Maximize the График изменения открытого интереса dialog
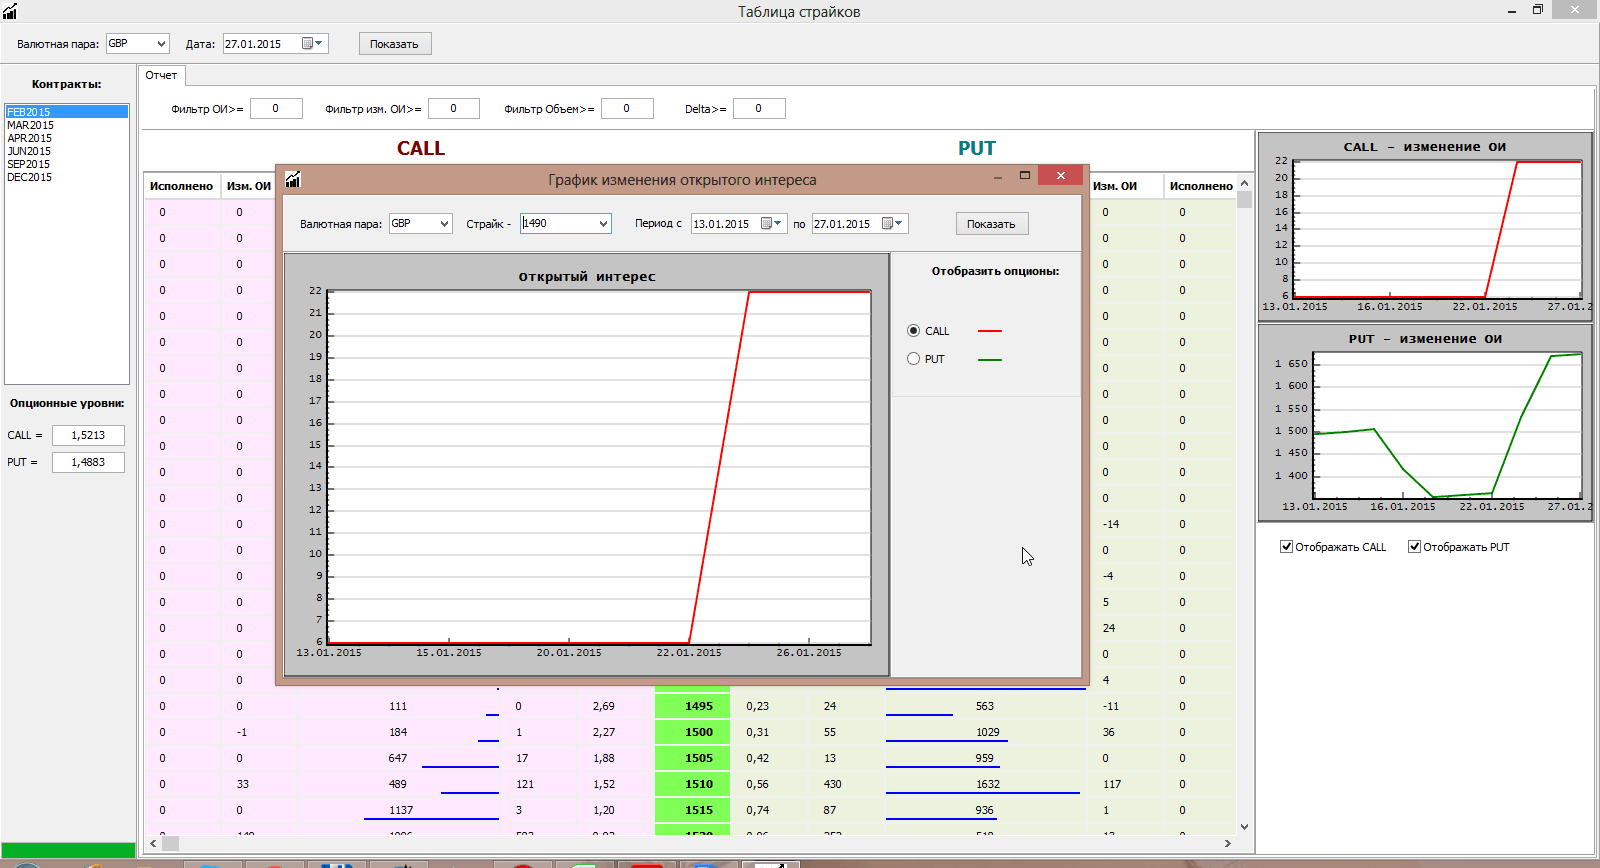The height and width of the screenshot is (868, 1600). coord(1024,176)
